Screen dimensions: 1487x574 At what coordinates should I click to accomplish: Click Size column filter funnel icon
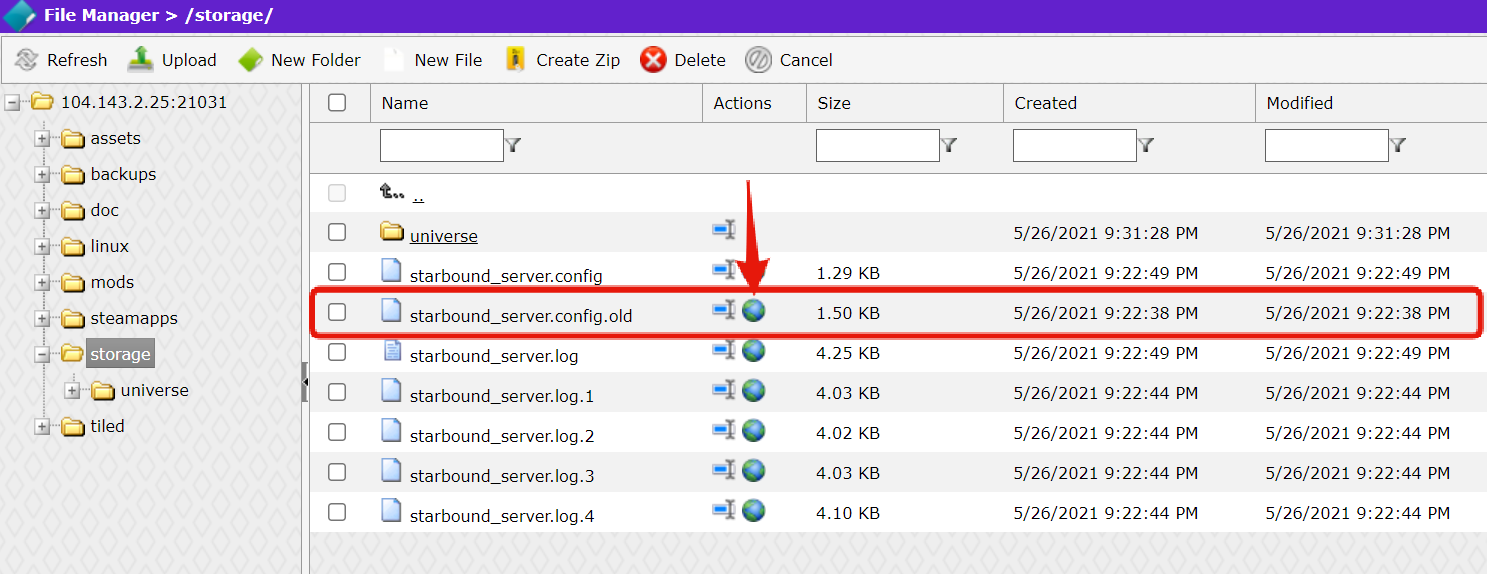click(x=949, y=145)
